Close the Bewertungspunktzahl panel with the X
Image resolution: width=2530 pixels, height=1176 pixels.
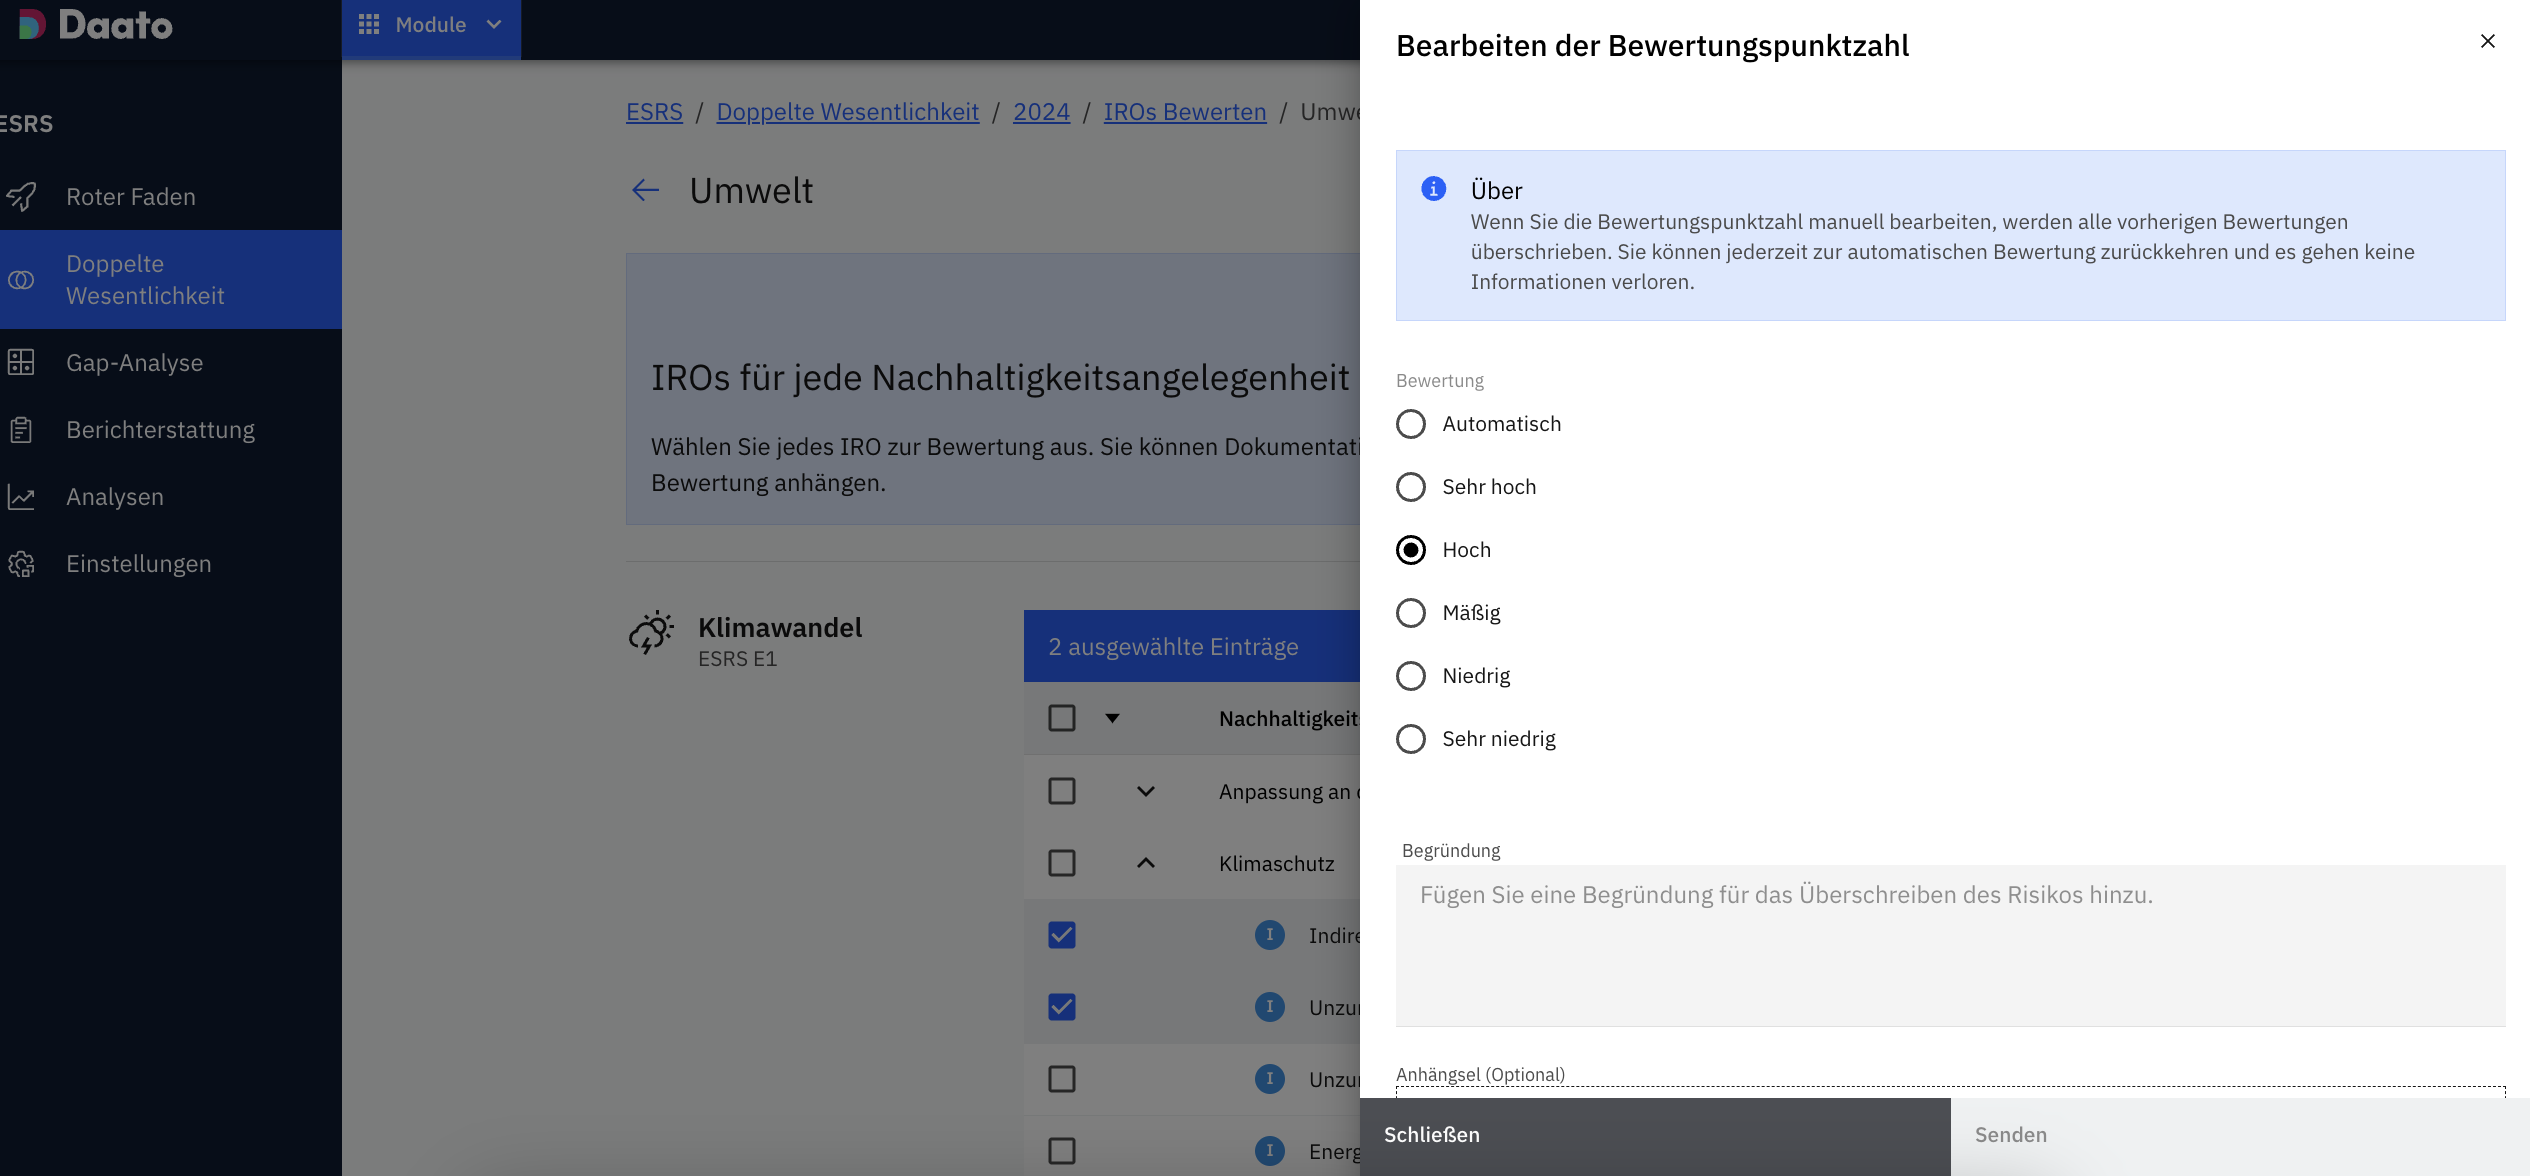click(x=2487, y=41)
